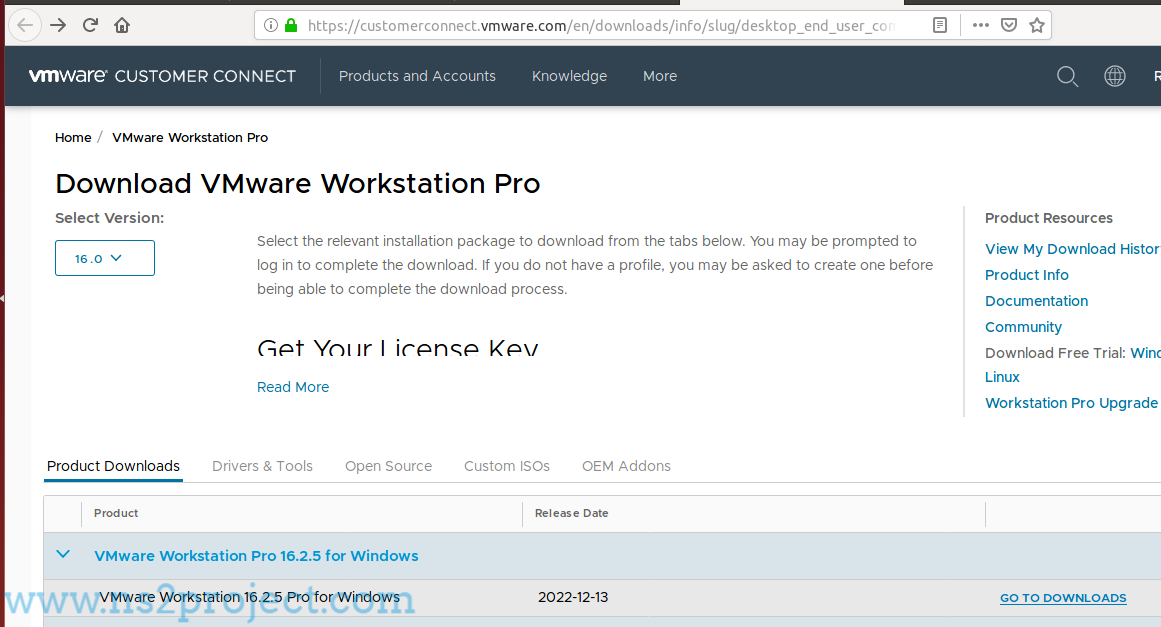1161x627 pixels.
Task: Click the Get Your License Key heading
Action: coord(398,346)
